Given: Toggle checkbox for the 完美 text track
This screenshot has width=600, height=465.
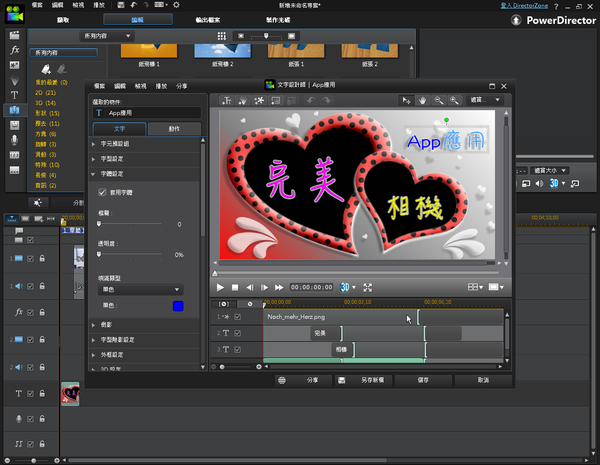Looking at the screenshot, I should coord(238,333).
